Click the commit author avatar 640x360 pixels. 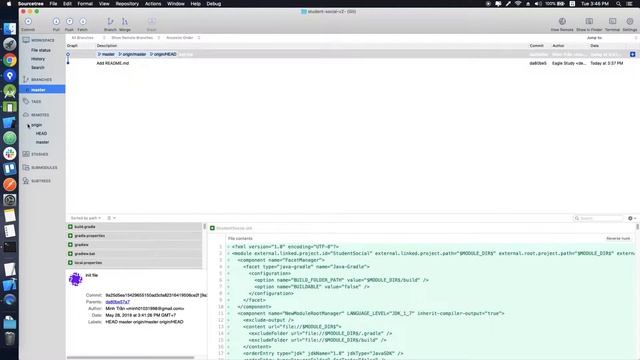tap(76, 279)
